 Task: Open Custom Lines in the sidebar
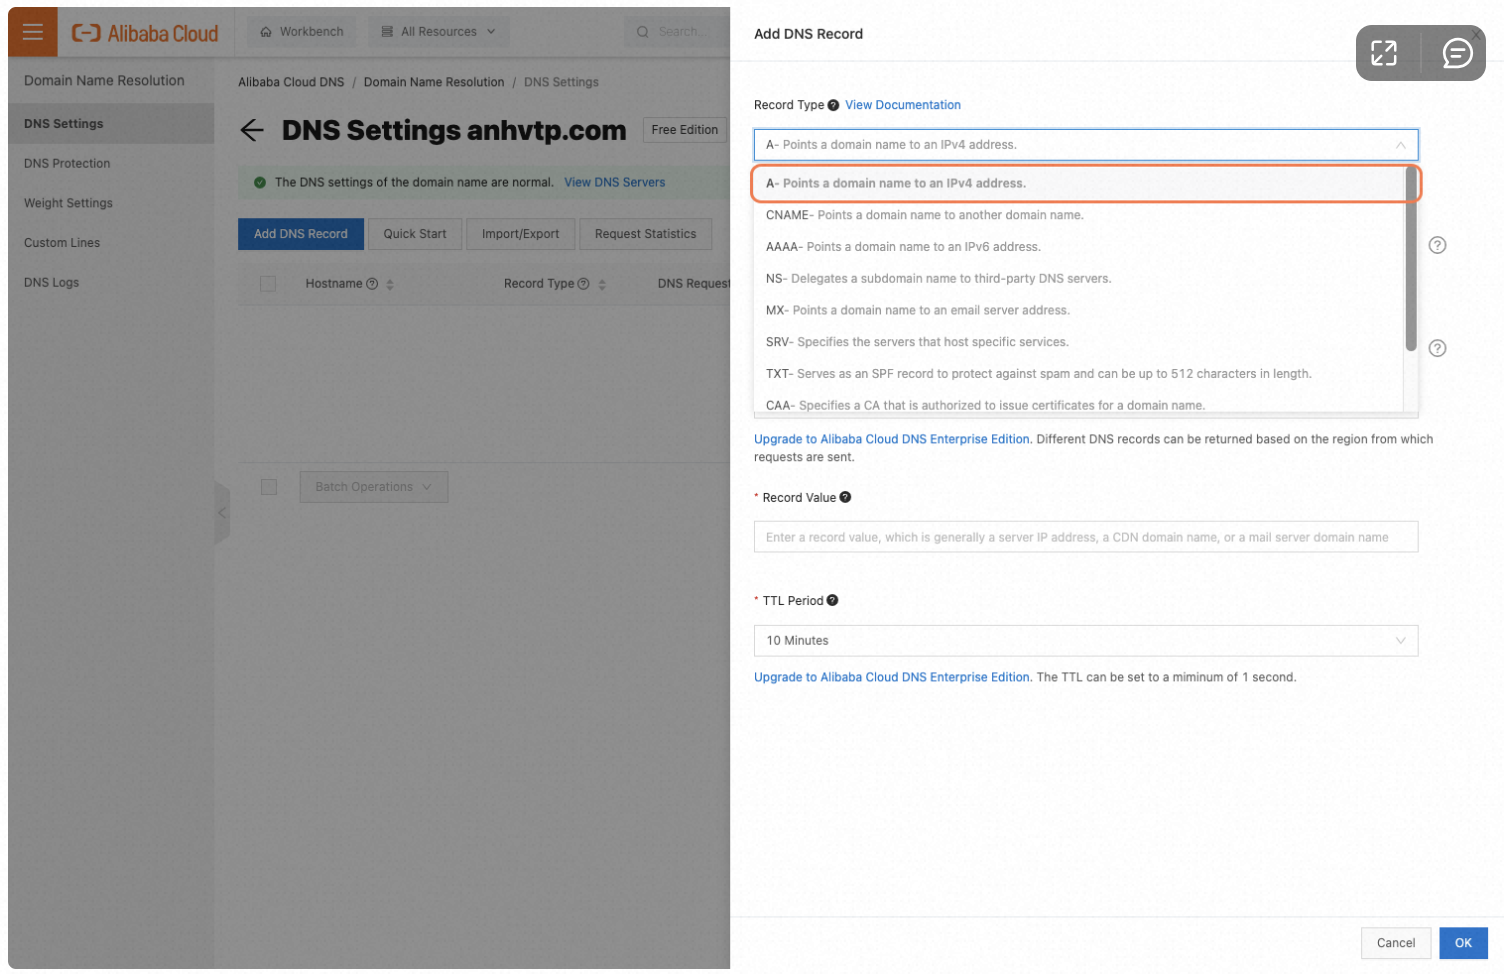coord(111,243)
